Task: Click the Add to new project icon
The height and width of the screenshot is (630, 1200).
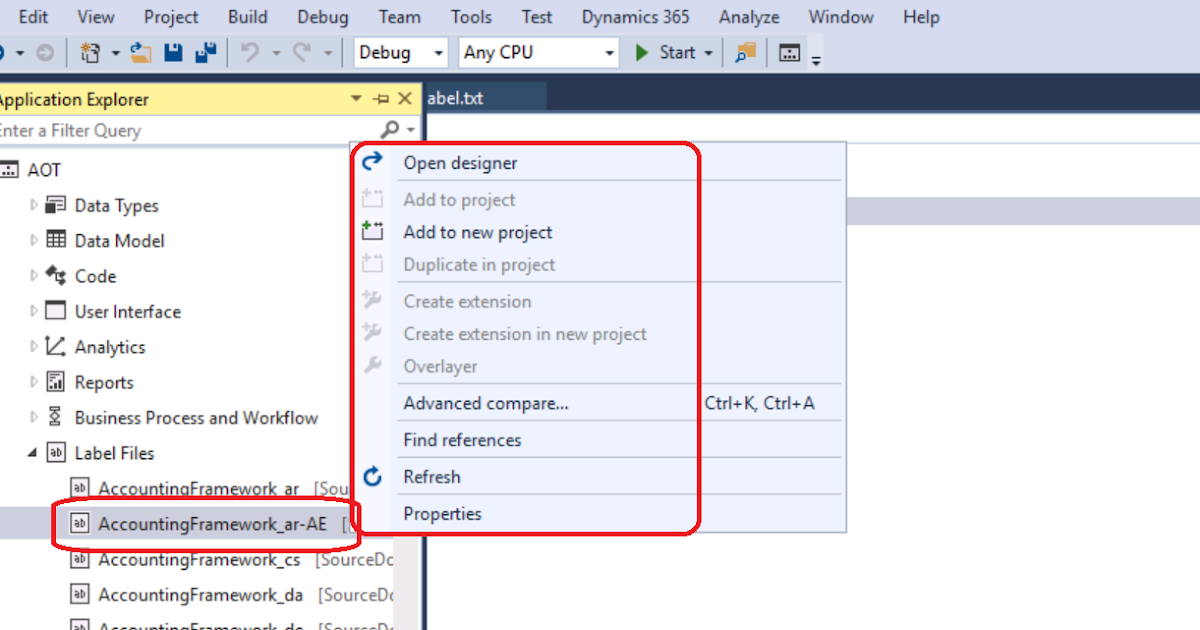Action: click(x=372, y=231)
